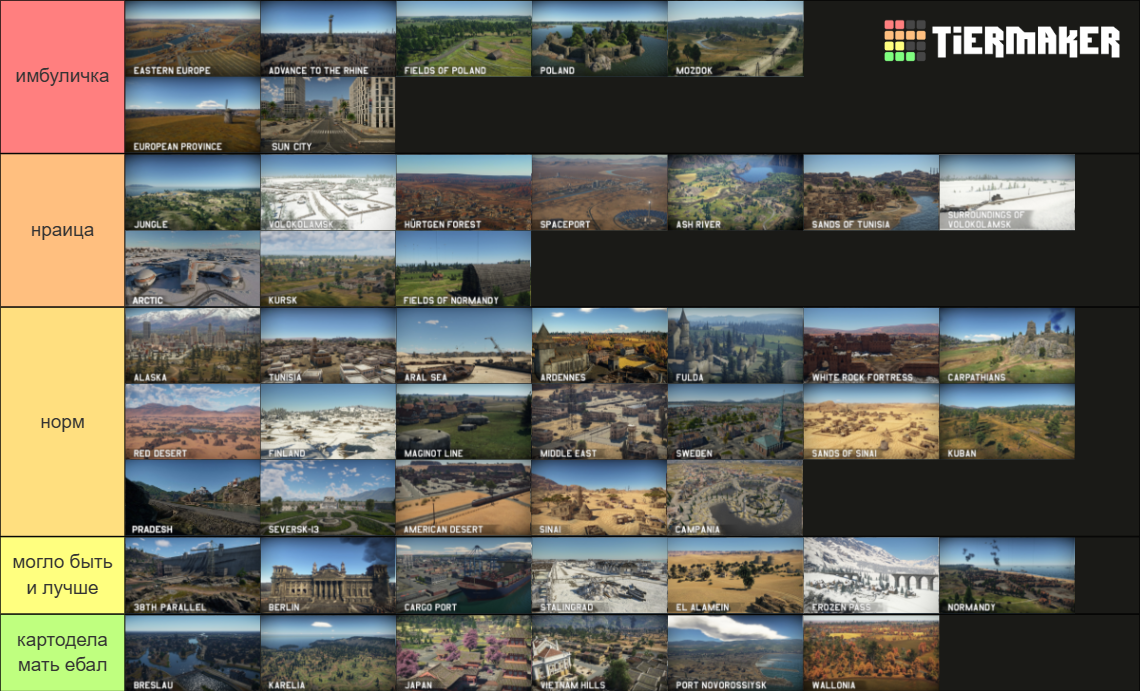The width and height of the screenshot is (1140, 691).
Task: Select the red 'имбуличка' tier label
Action: 63,76
